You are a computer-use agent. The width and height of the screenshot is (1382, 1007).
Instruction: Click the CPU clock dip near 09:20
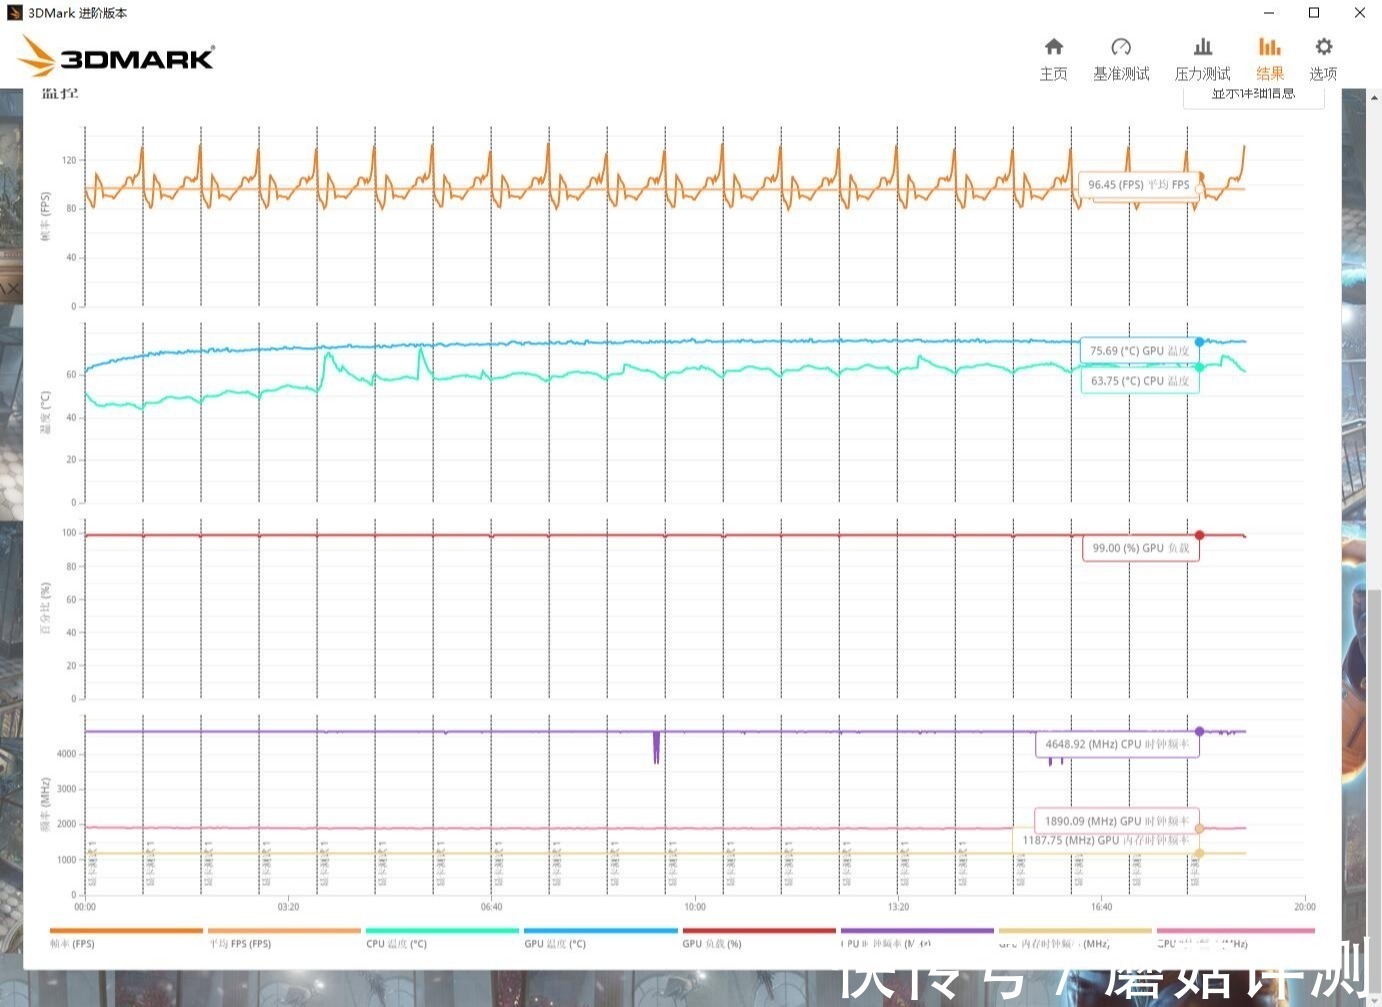(x=656, y=748)
